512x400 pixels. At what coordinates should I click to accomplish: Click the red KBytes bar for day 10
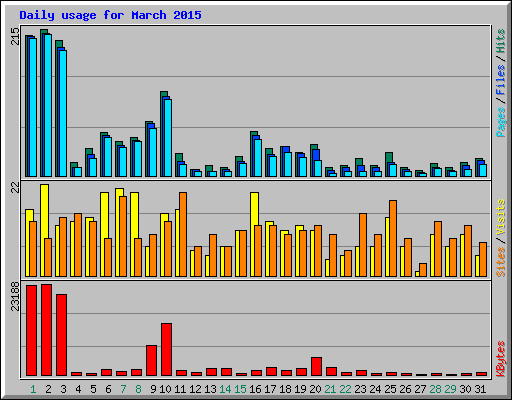coord(166,349)
